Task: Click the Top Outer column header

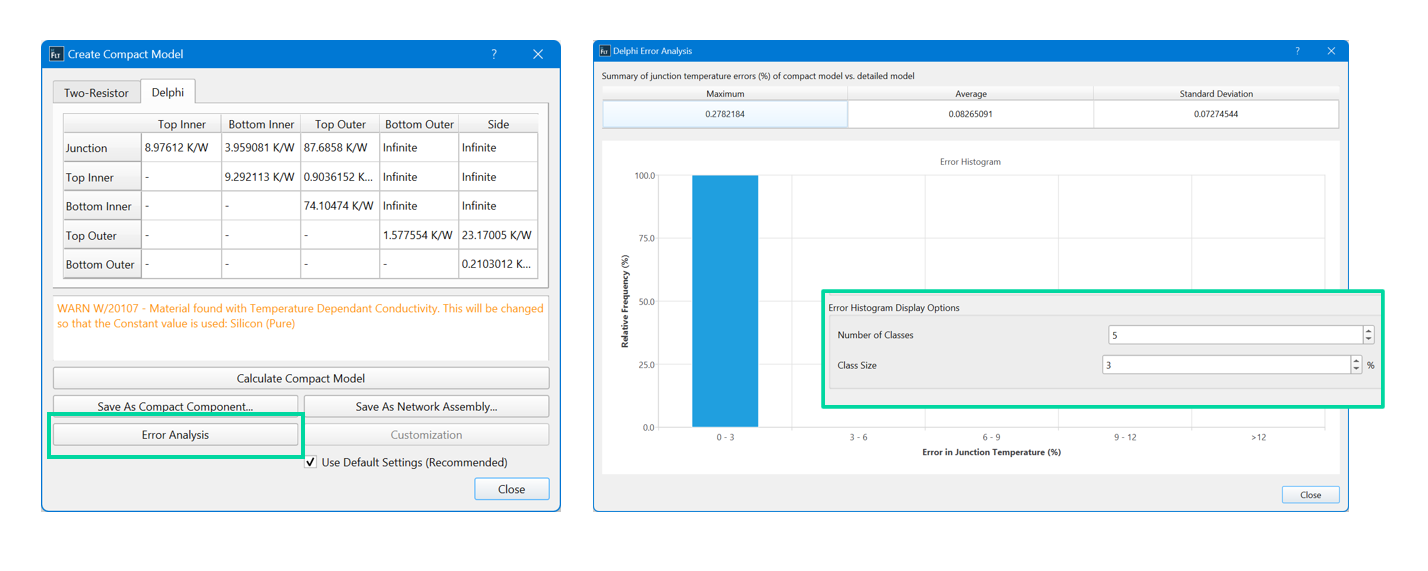Action: tap(340, 124)
